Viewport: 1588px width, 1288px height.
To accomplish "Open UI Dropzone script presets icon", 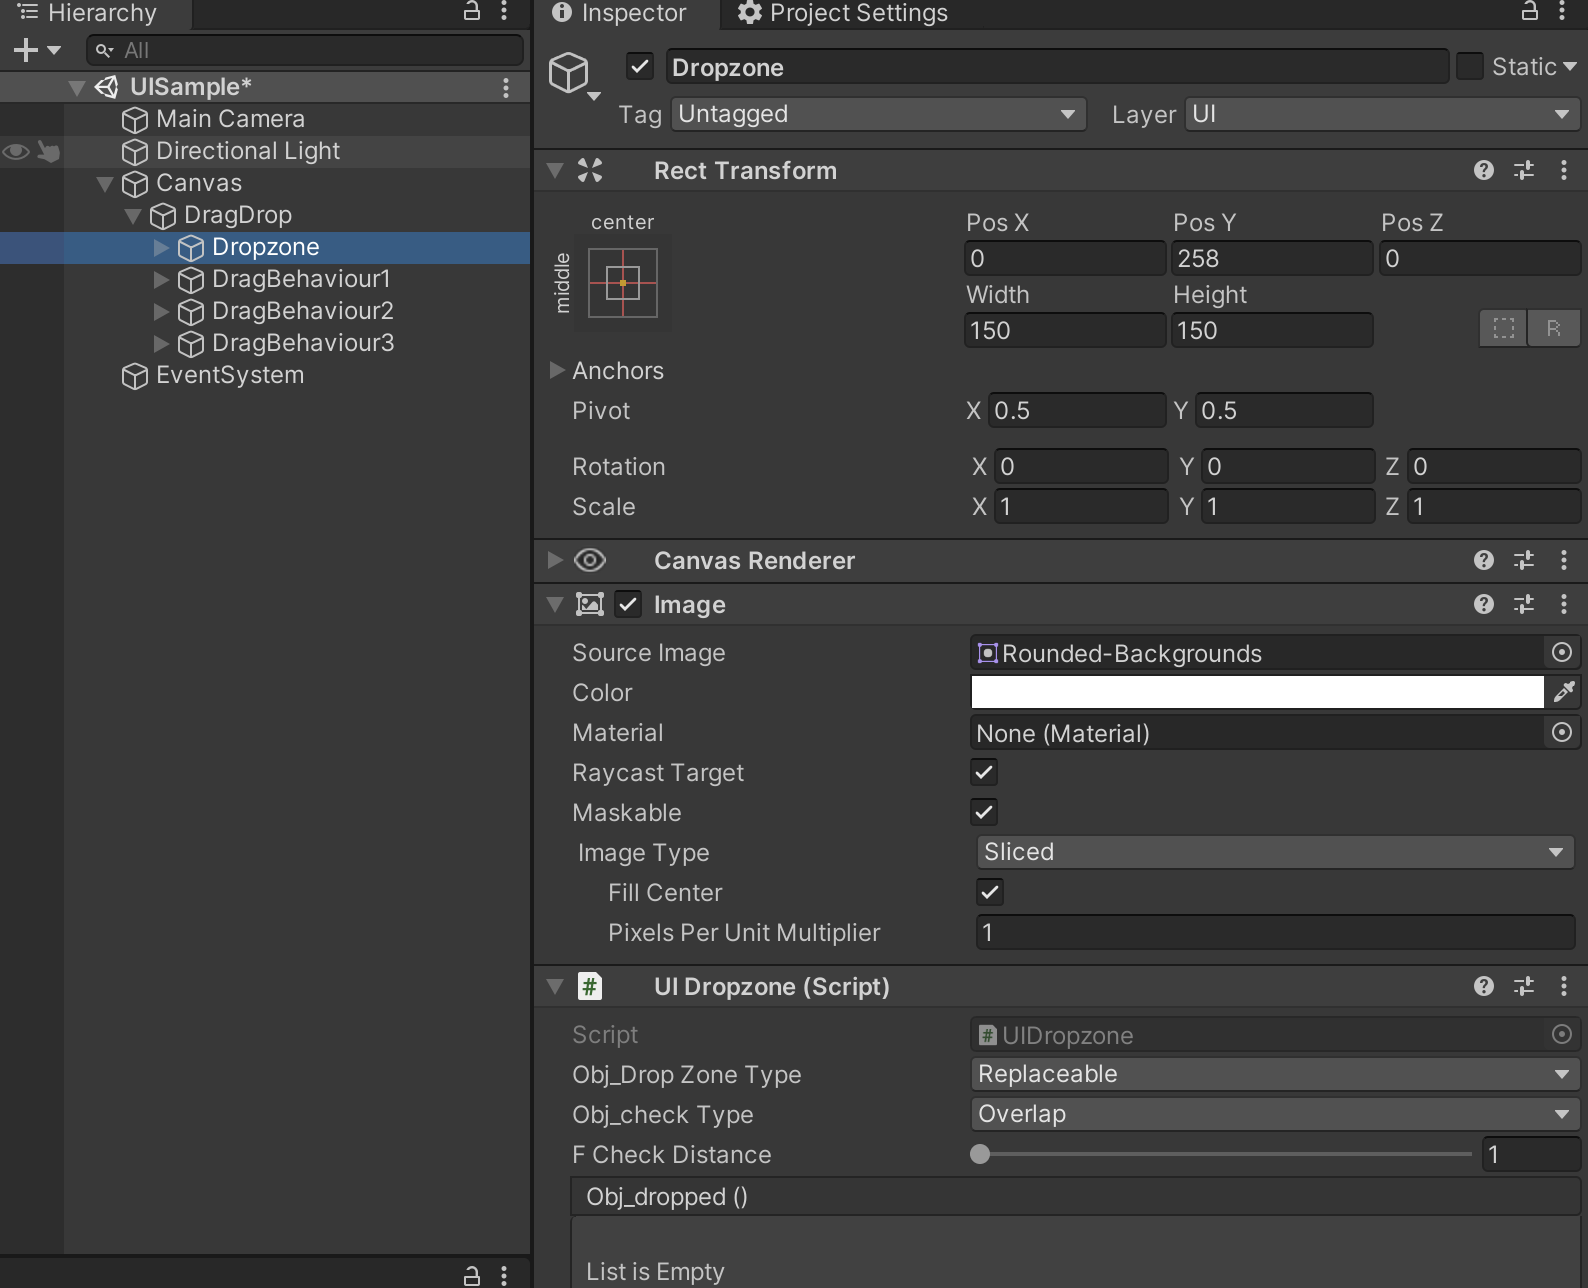I will pos(1524,987).
